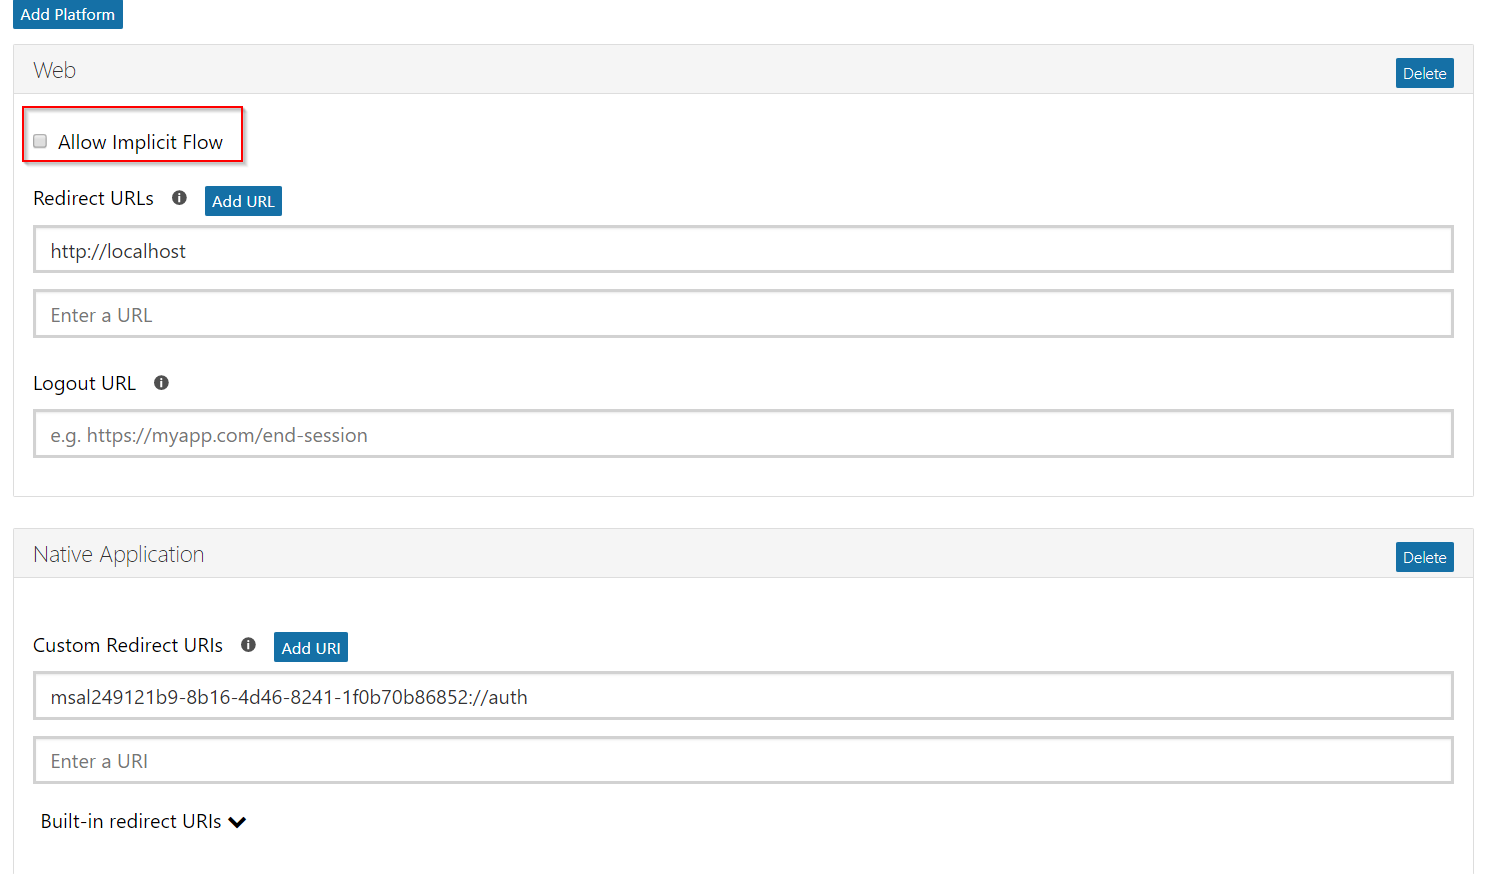Open info tooltip for Custom Redirect URIs
Viewport: 1490px width, 874px height.
click(x=248, y=645)
